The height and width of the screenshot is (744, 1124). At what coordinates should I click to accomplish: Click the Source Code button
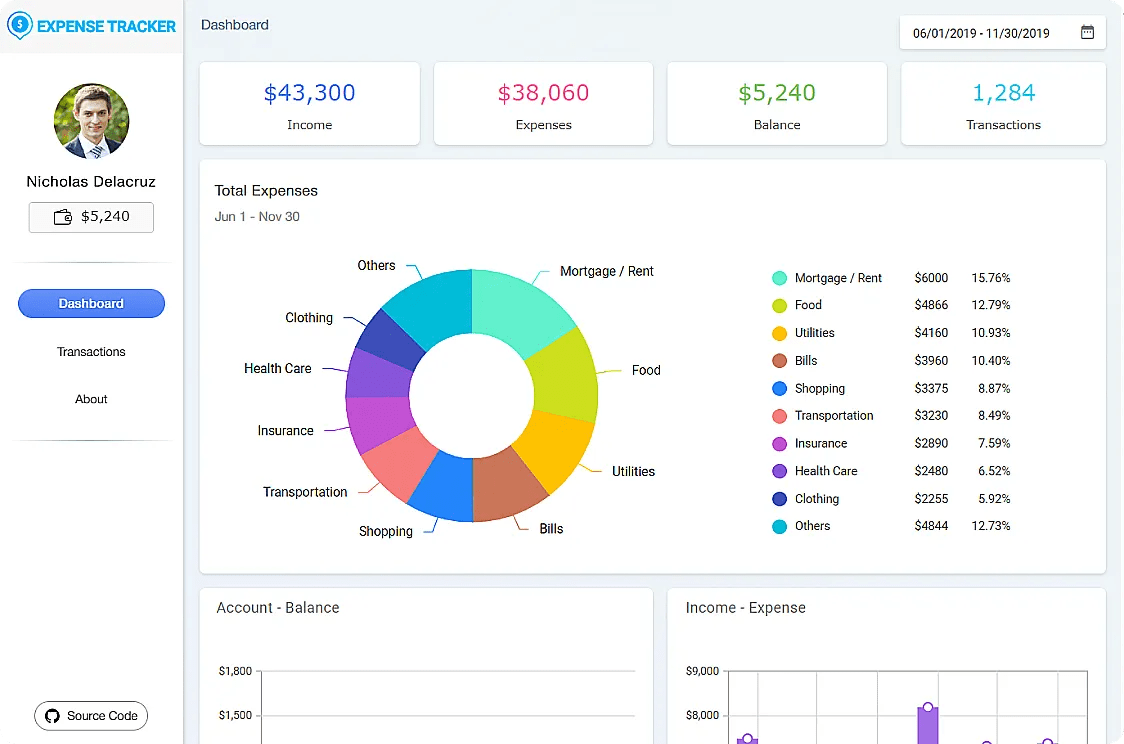(x=91, y=716)
